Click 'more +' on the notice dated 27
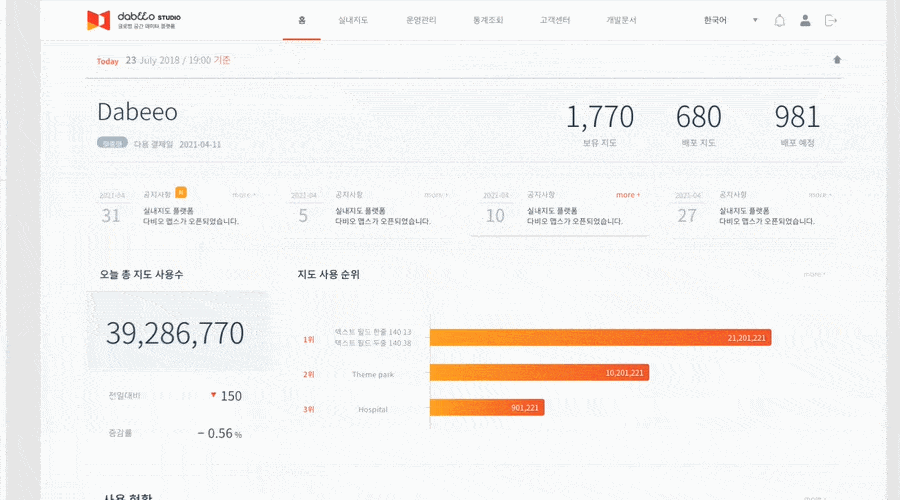 click(x=820, y=195)
